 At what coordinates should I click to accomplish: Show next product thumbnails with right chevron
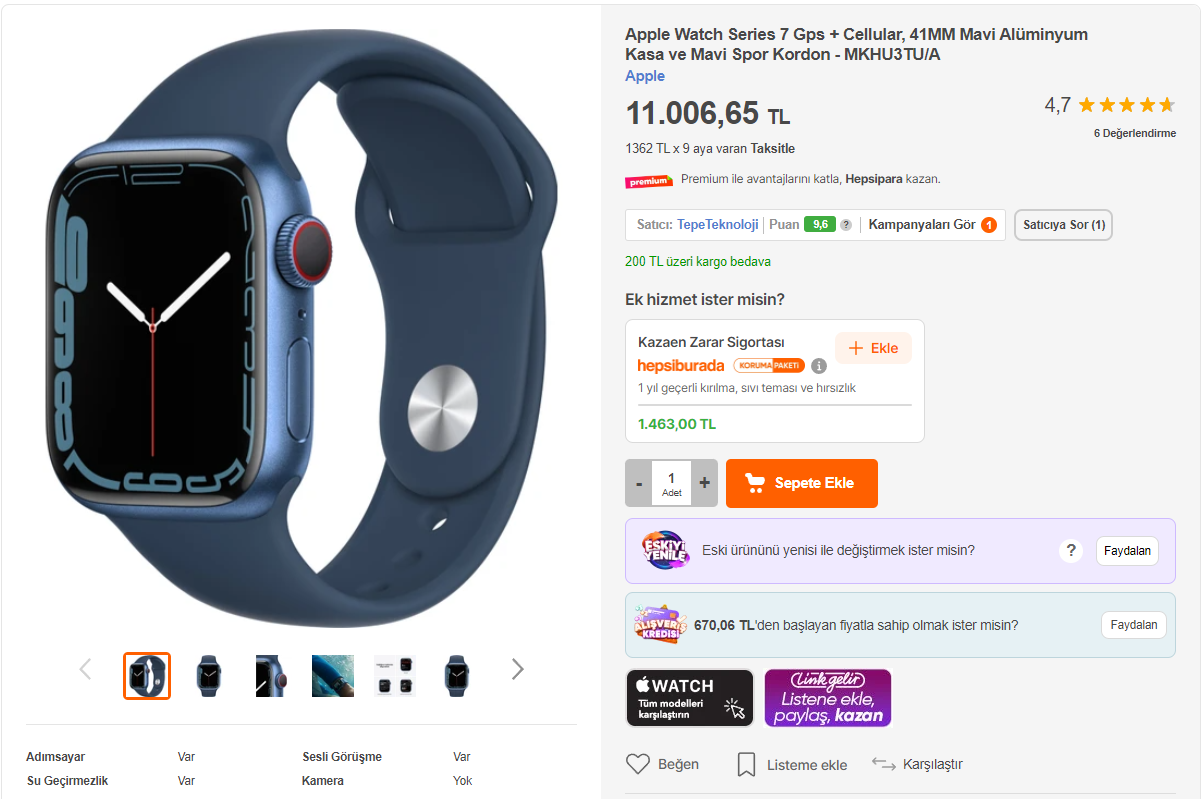pos(517,669)
